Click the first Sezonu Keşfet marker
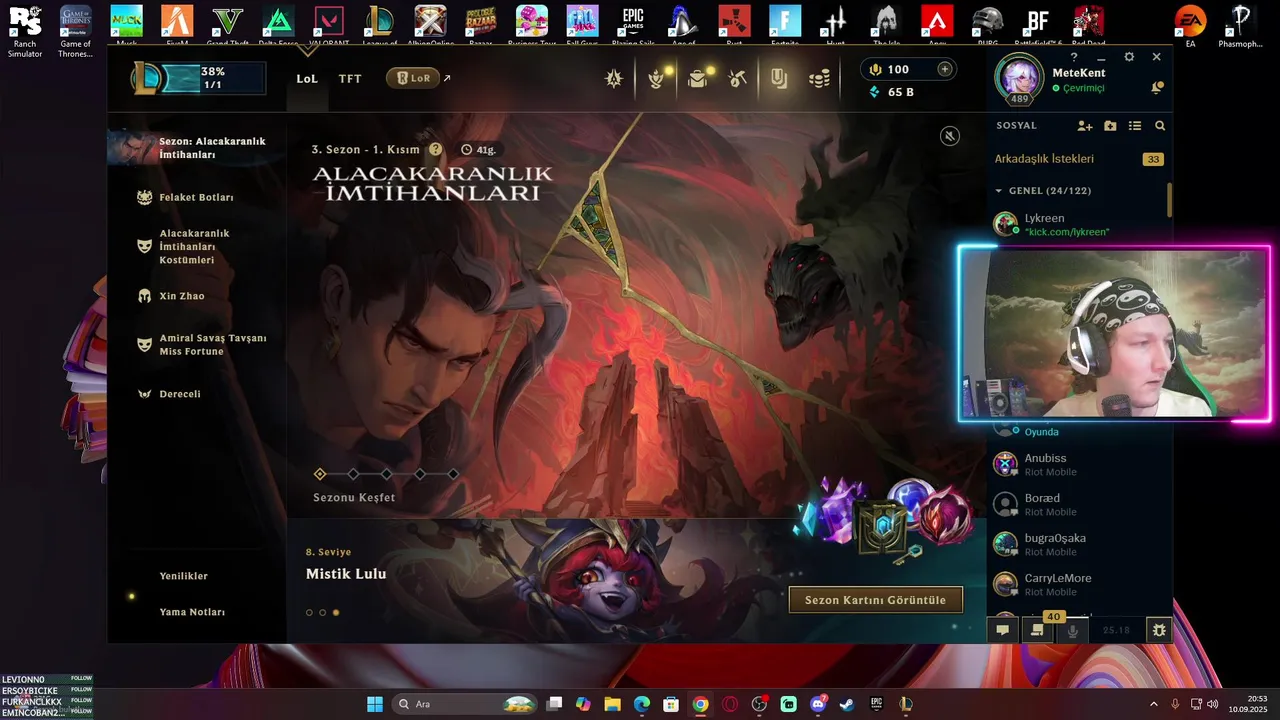The height and width of the screenshot is (720, 1280). point(320,474)
